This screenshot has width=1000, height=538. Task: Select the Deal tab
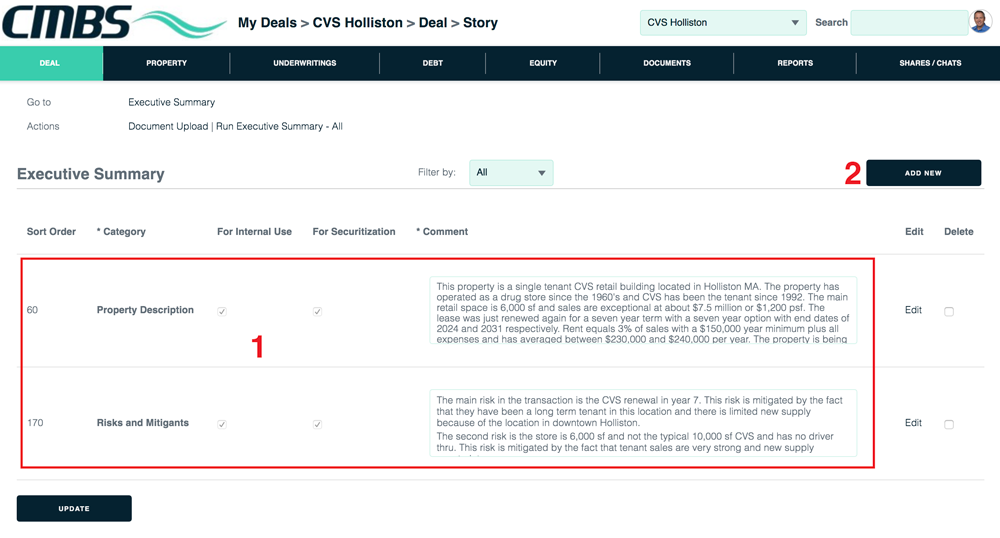[x=50, y=63]
